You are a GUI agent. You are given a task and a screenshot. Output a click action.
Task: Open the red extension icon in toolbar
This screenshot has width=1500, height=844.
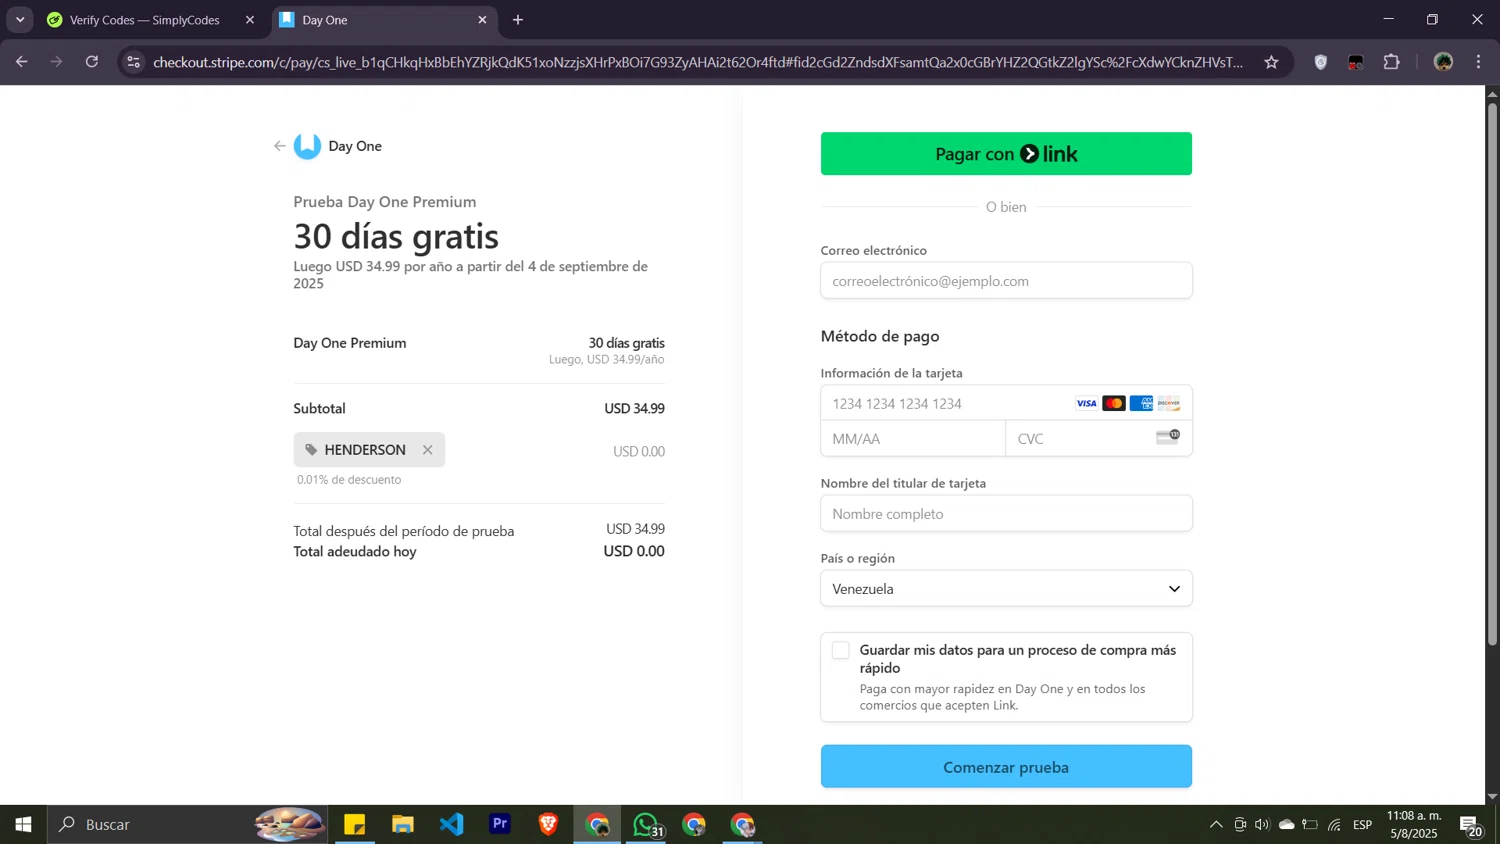1356,62
